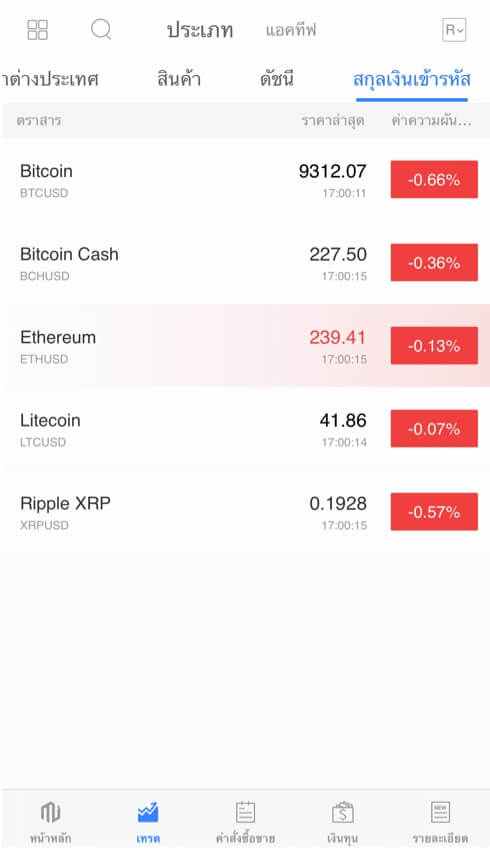The height and width of the screenshot is (848, 490).
Task: Select the สินค้า category tab
Action: 179,79
